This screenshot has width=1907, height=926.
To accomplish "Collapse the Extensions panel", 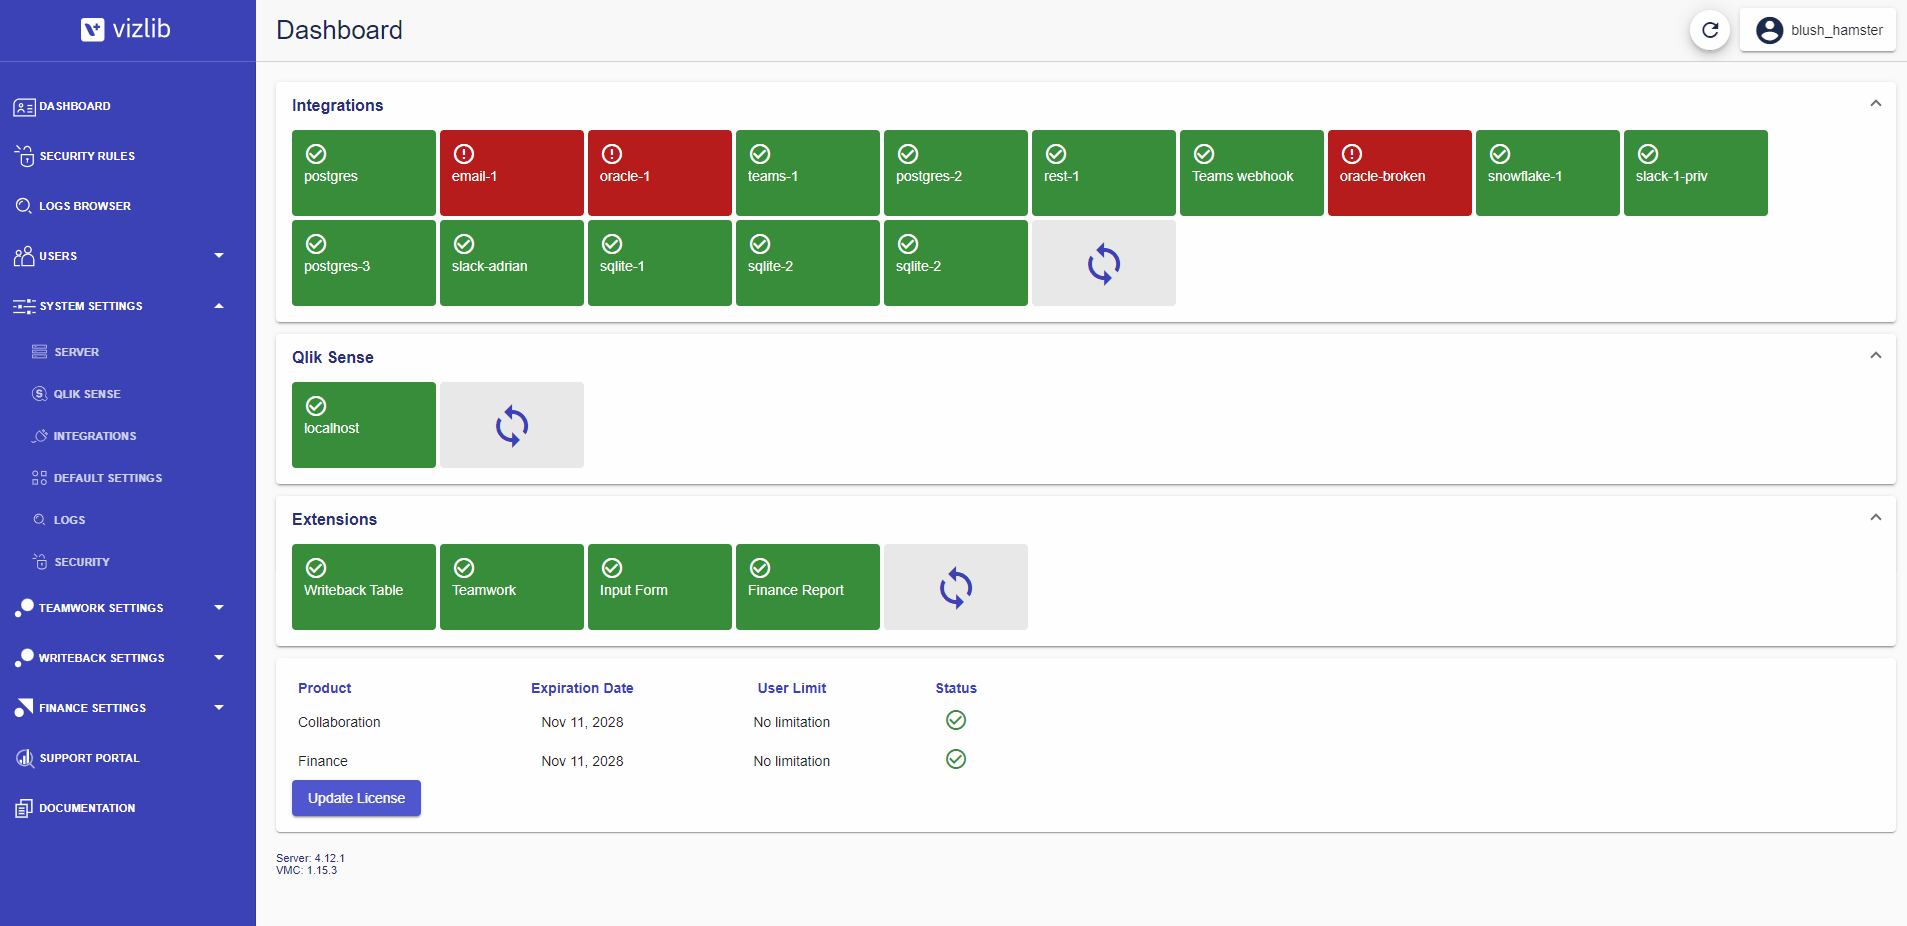I will coord(1875,518).
